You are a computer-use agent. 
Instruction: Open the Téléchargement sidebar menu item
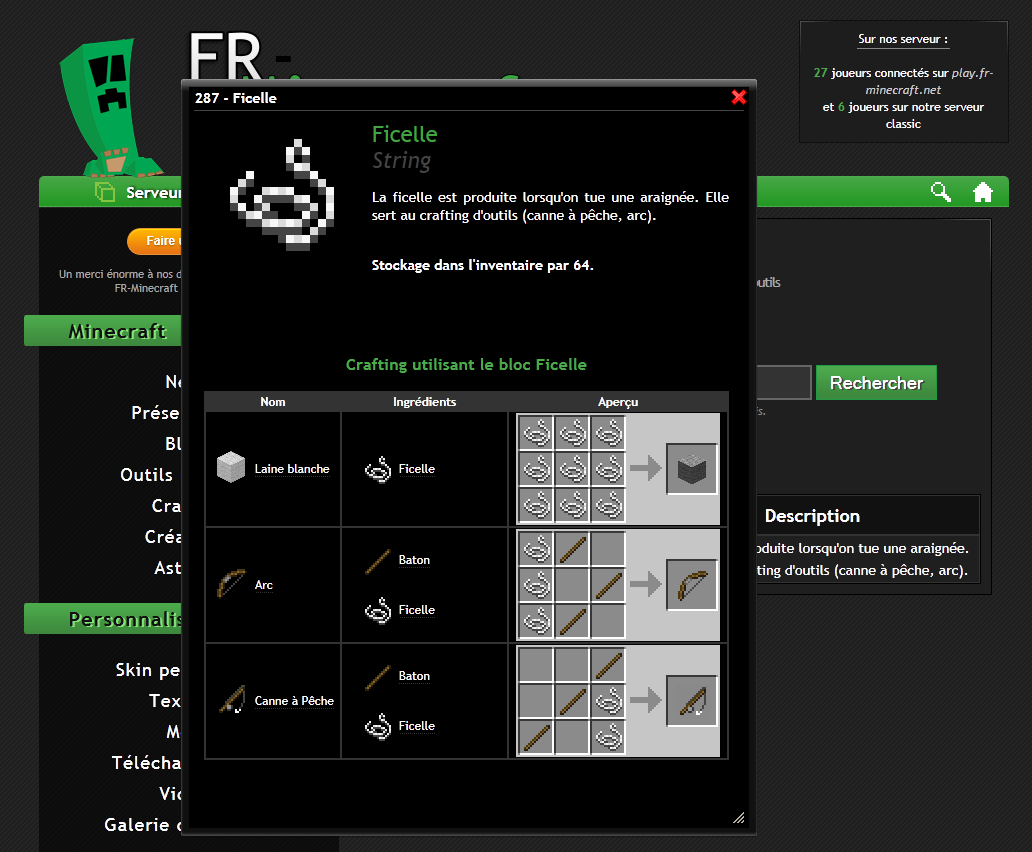(x=146, y=763)
